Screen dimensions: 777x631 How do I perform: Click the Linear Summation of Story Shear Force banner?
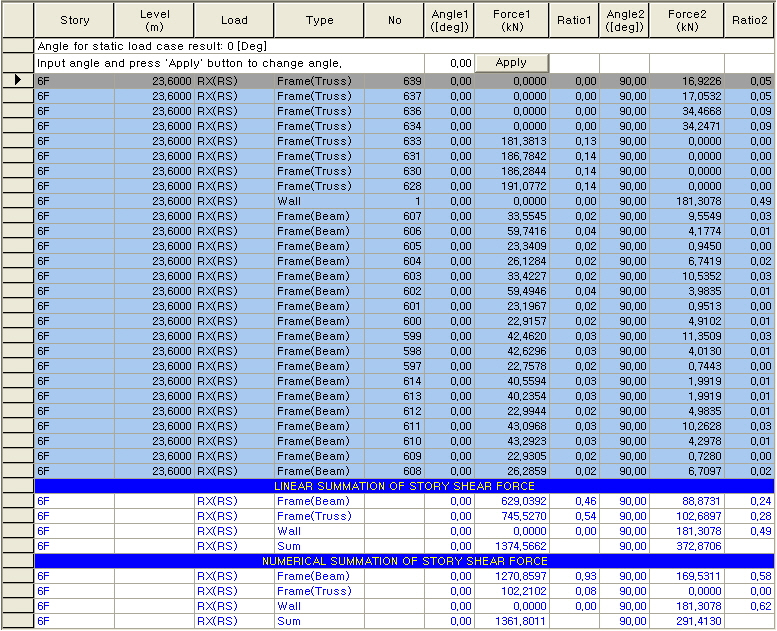tap(404, 486)
